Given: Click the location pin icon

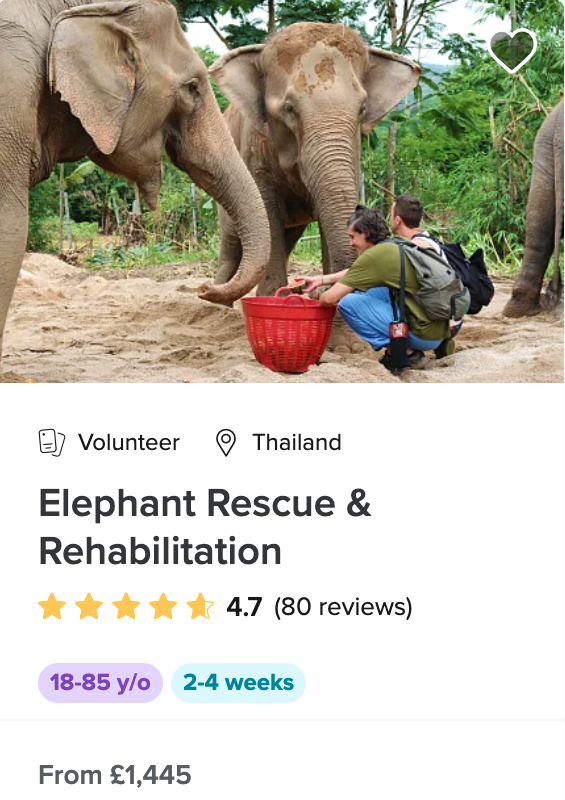Looking at the screenshot, I should [x=226, y=442].
